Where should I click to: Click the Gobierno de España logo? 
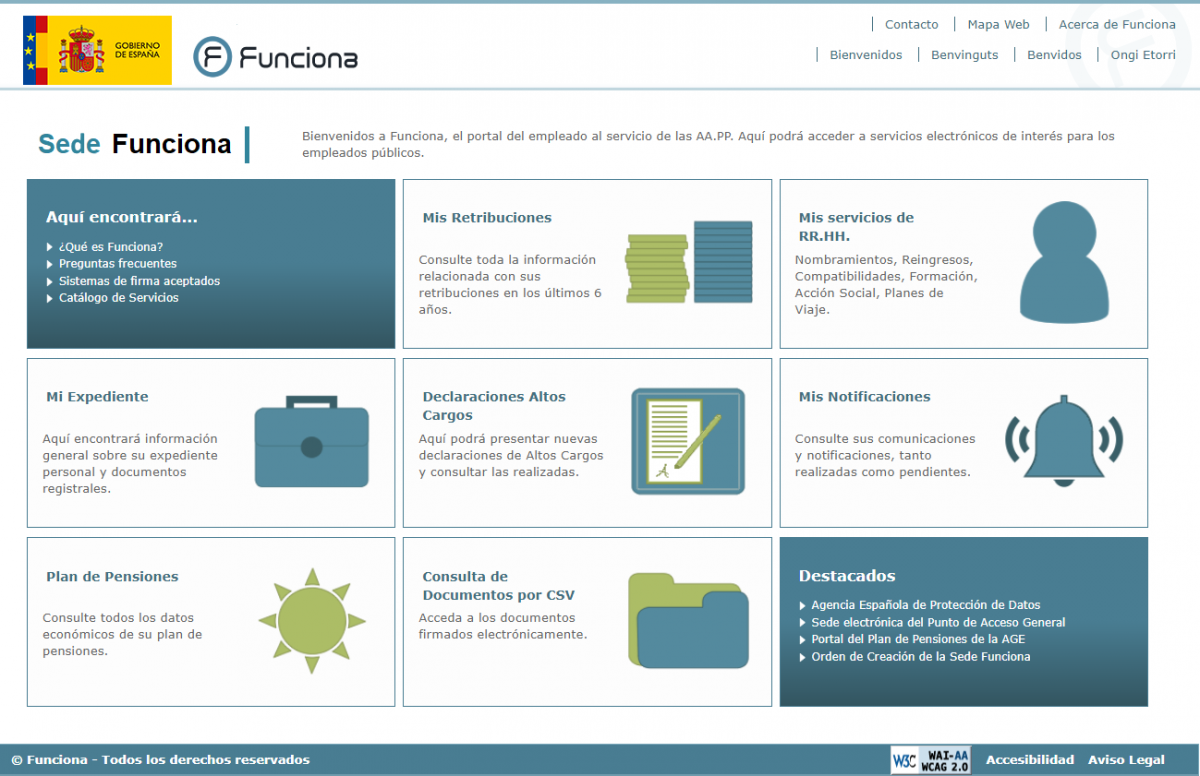coord(97,50)
